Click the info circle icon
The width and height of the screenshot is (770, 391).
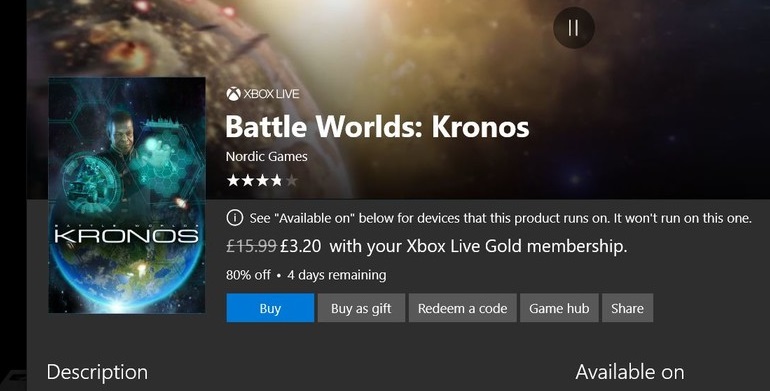tap(234, 218)
